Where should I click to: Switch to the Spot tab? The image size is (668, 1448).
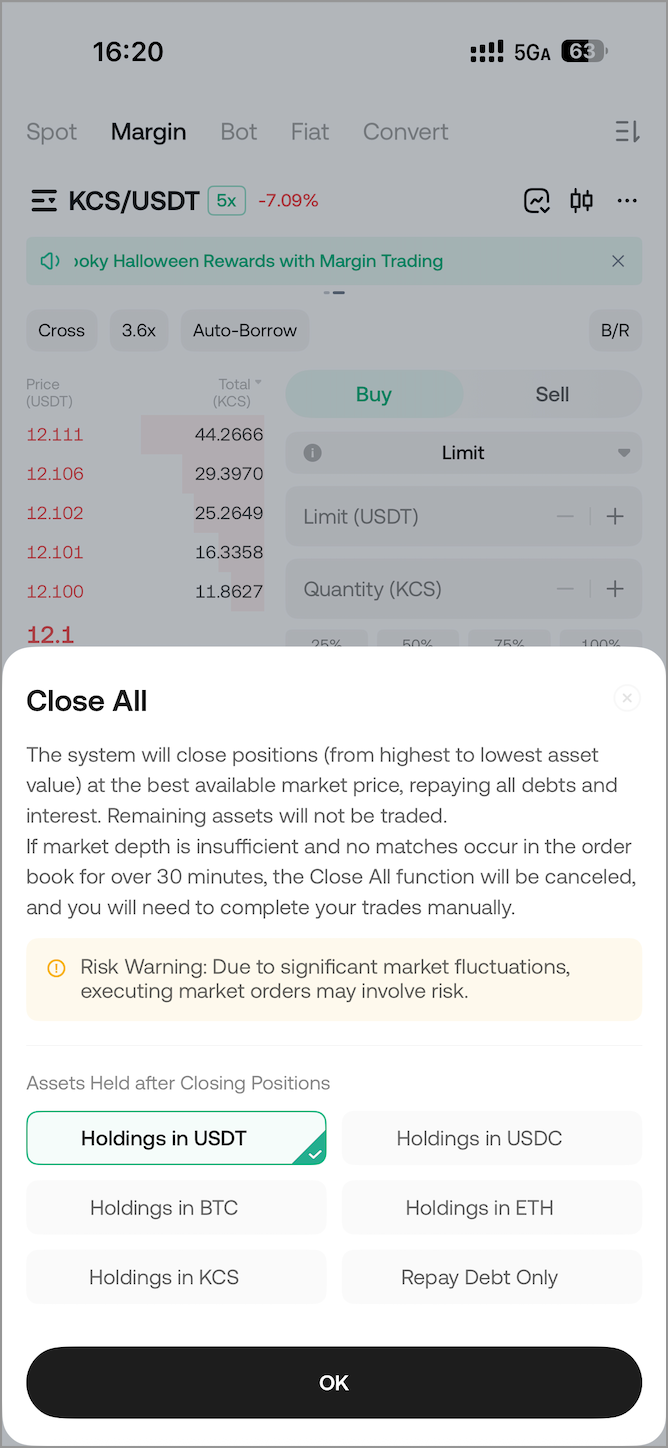click(52, 132)
